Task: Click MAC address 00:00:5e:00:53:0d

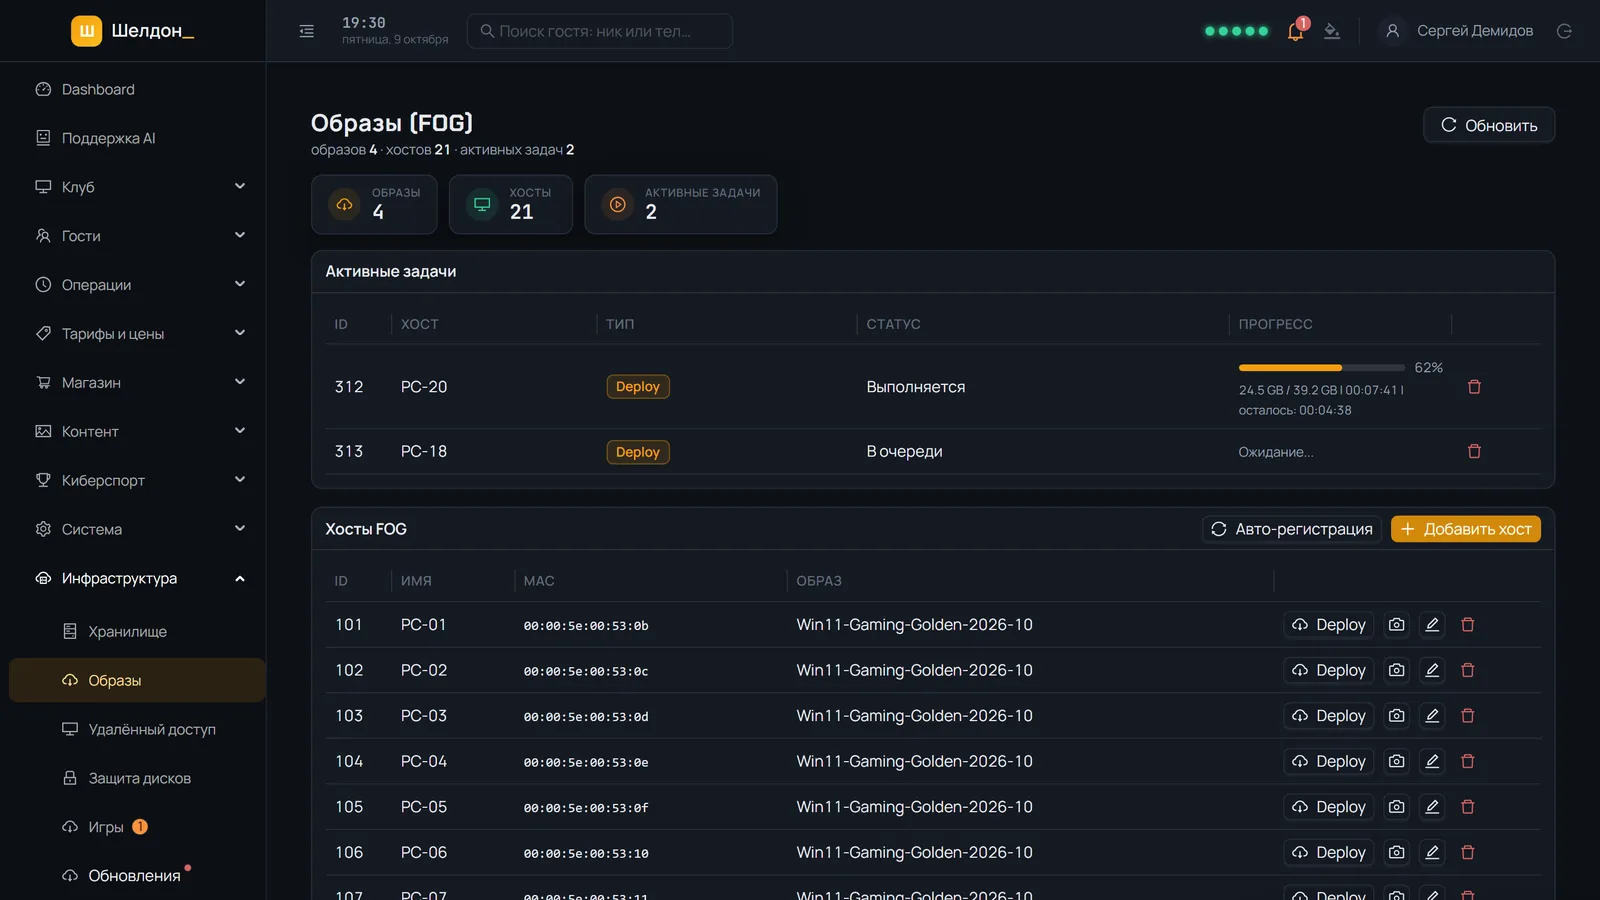Action: coord(586,717)
